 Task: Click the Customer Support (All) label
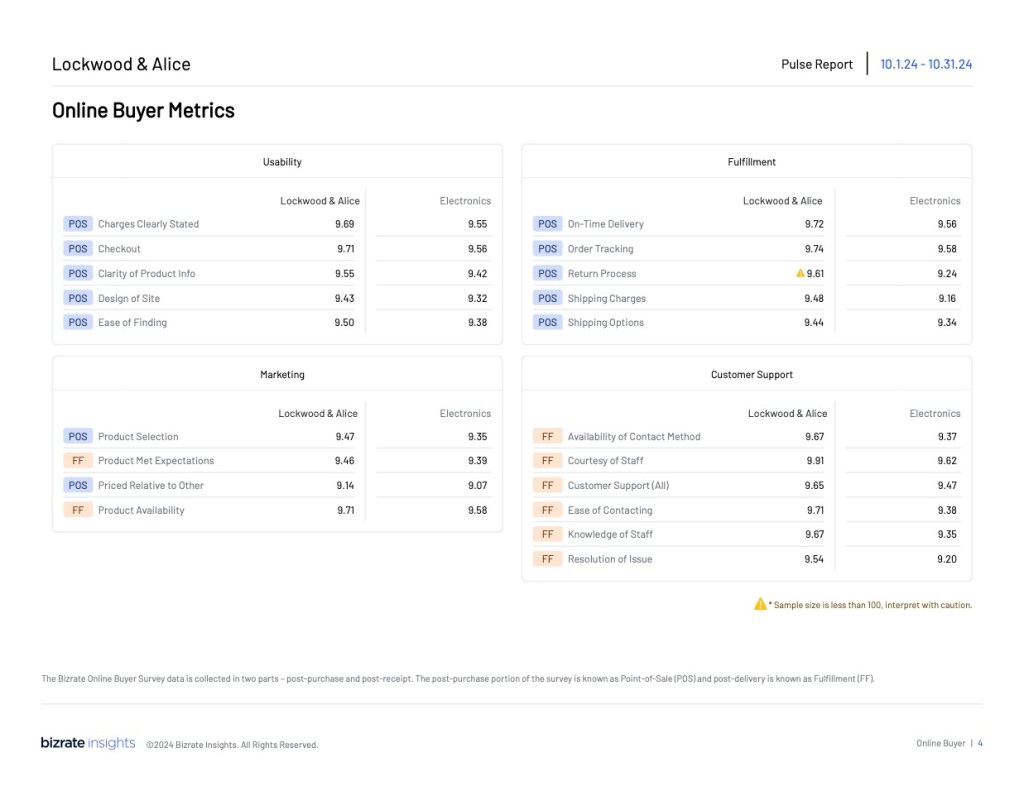[x=618, y=485]
